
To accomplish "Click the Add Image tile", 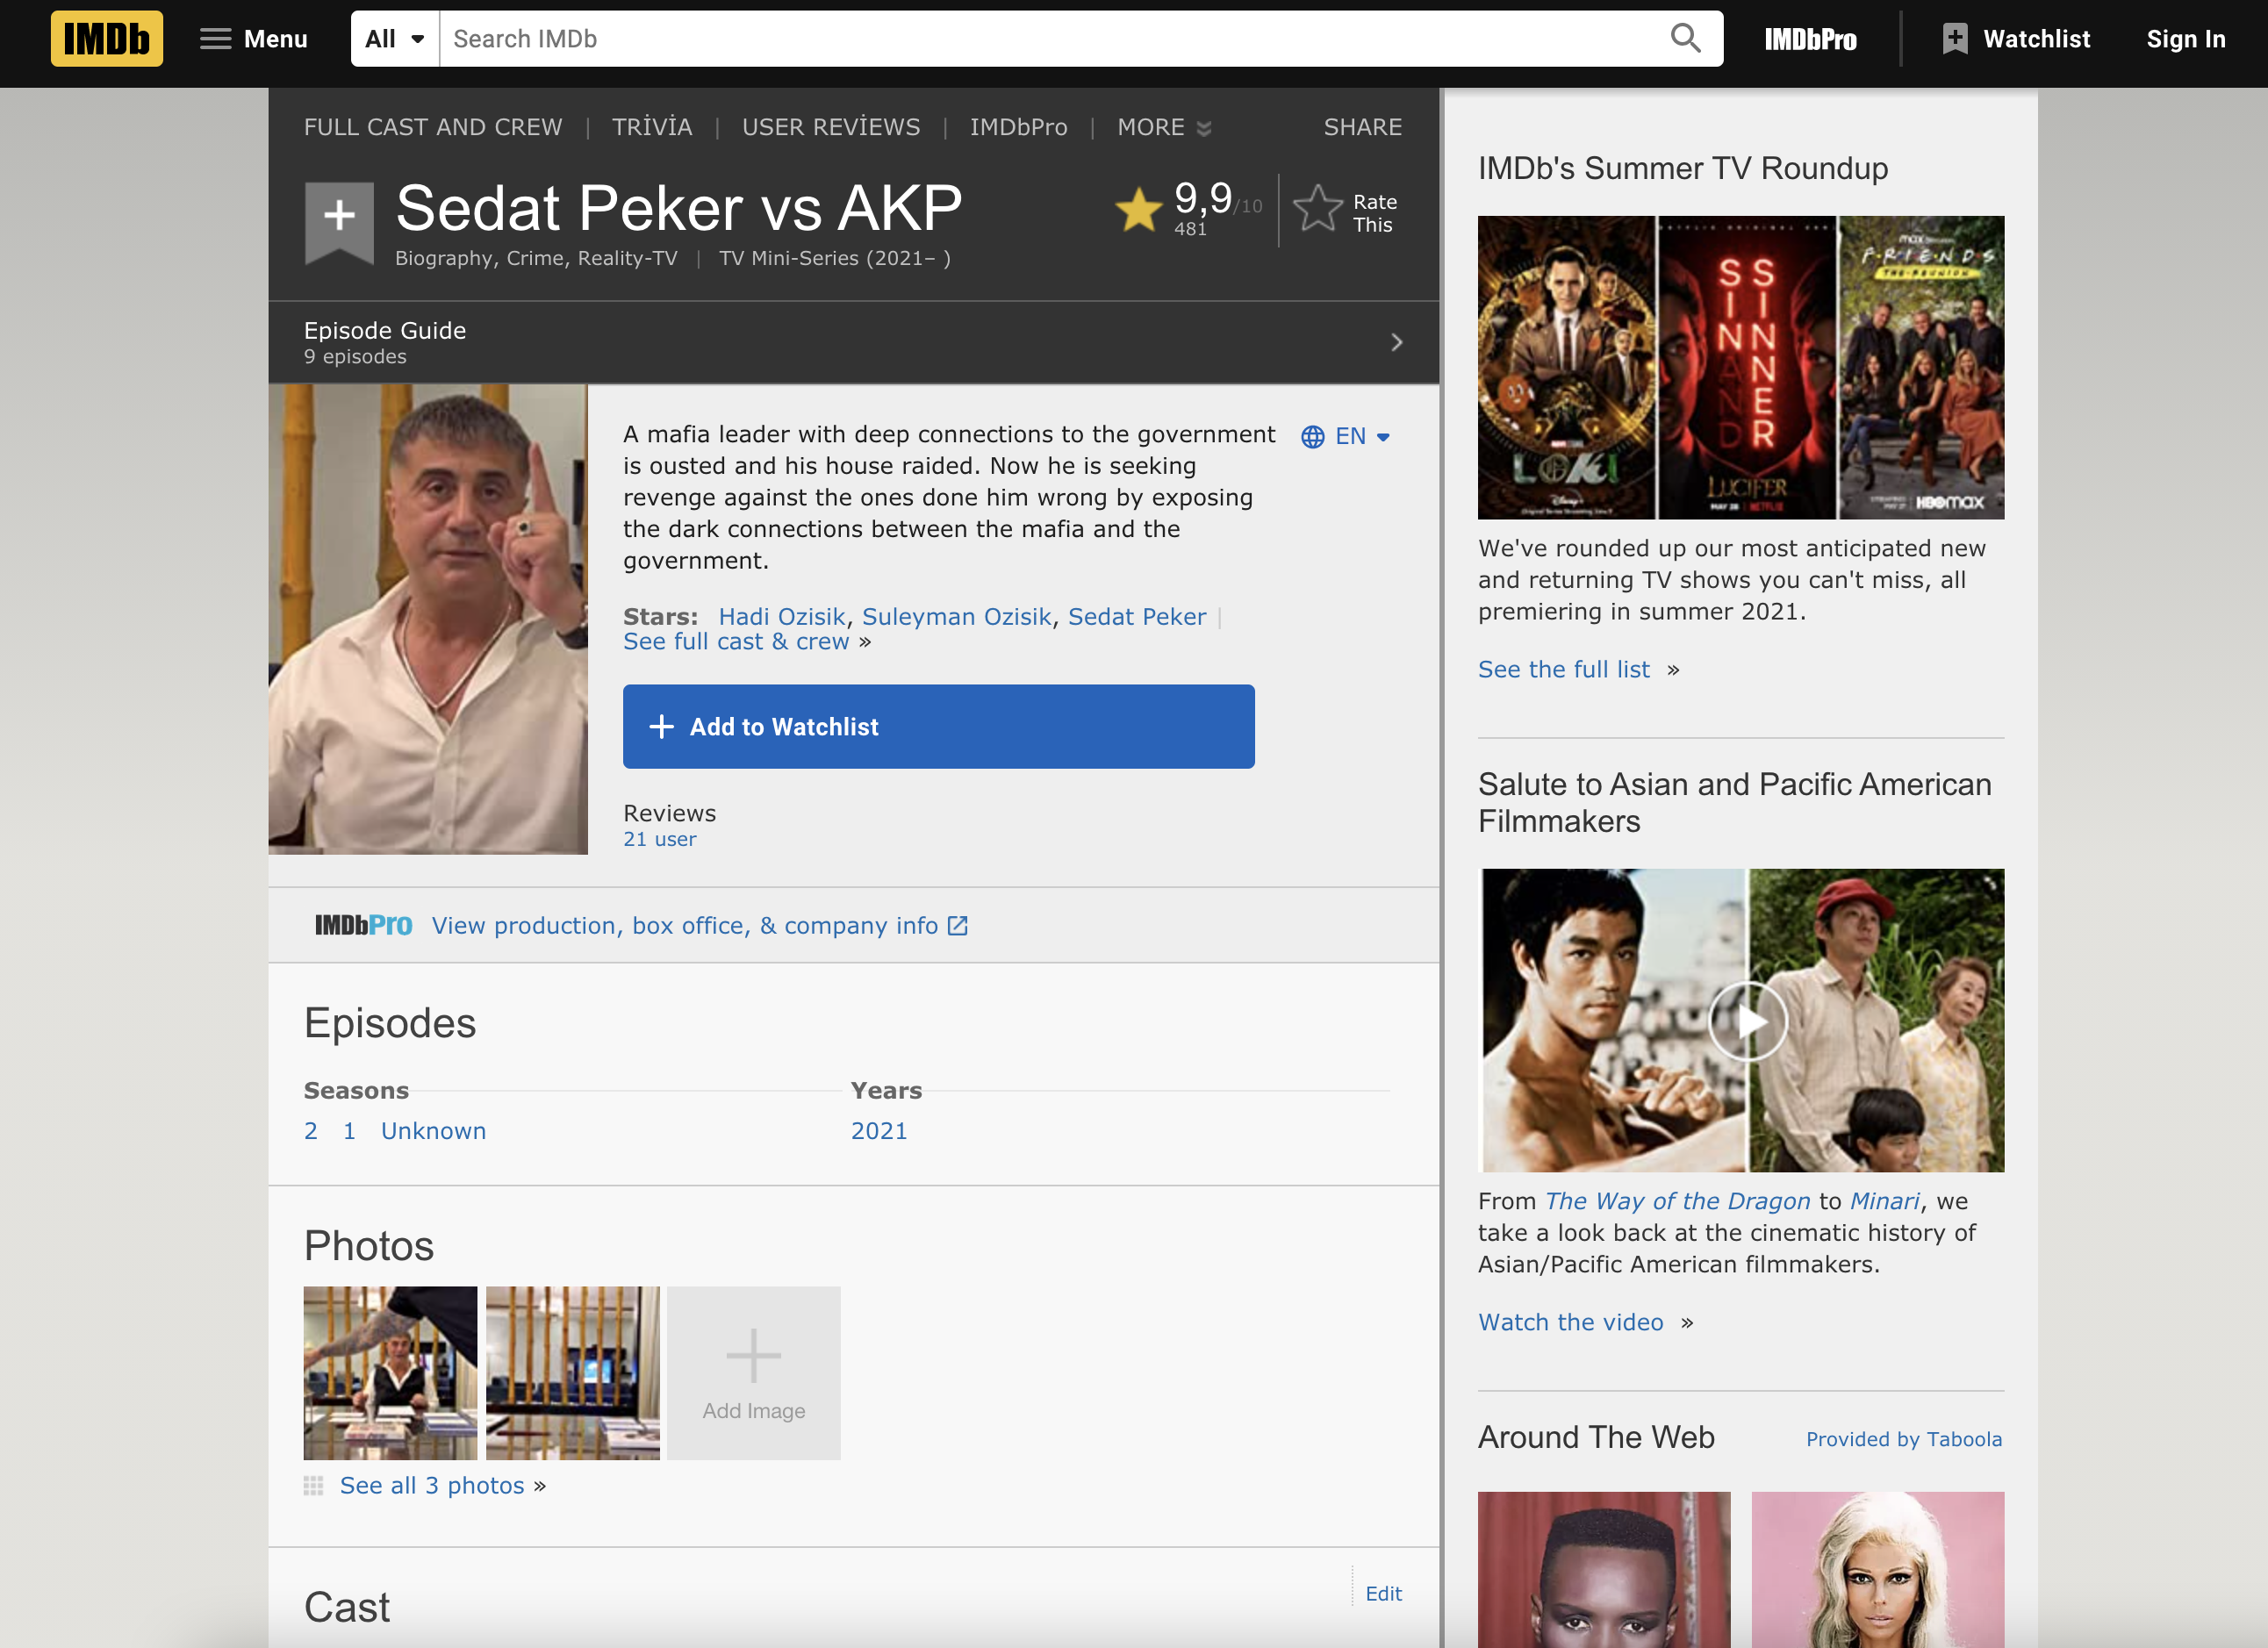I will click(x=753, y=1372).
